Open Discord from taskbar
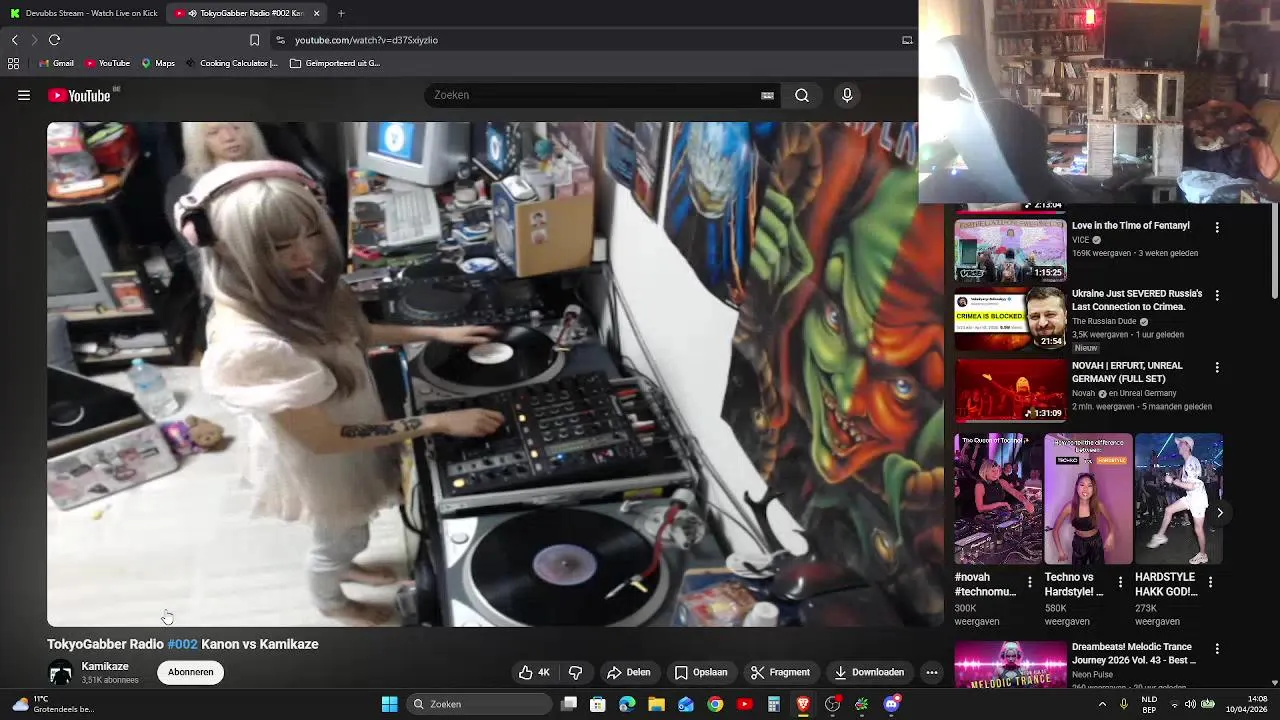 click(891, 704)
